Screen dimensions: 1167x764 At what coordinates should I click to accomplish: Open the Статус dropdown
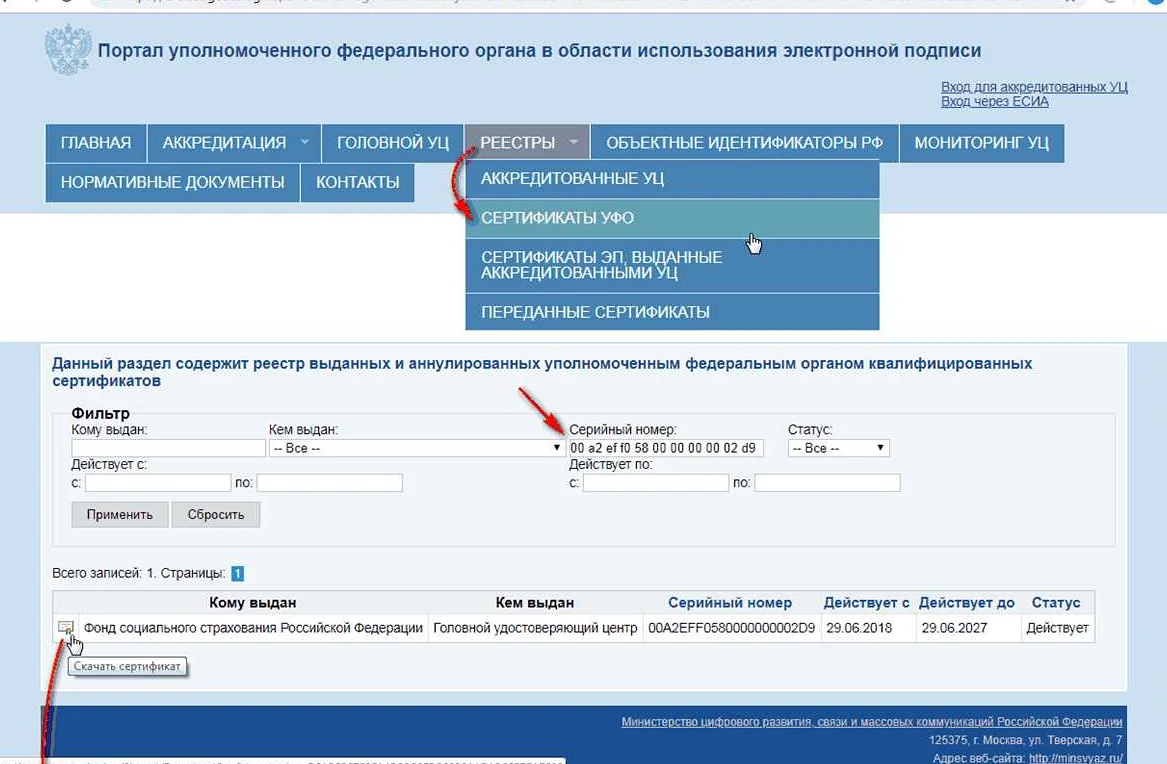(x=839, y=448)
